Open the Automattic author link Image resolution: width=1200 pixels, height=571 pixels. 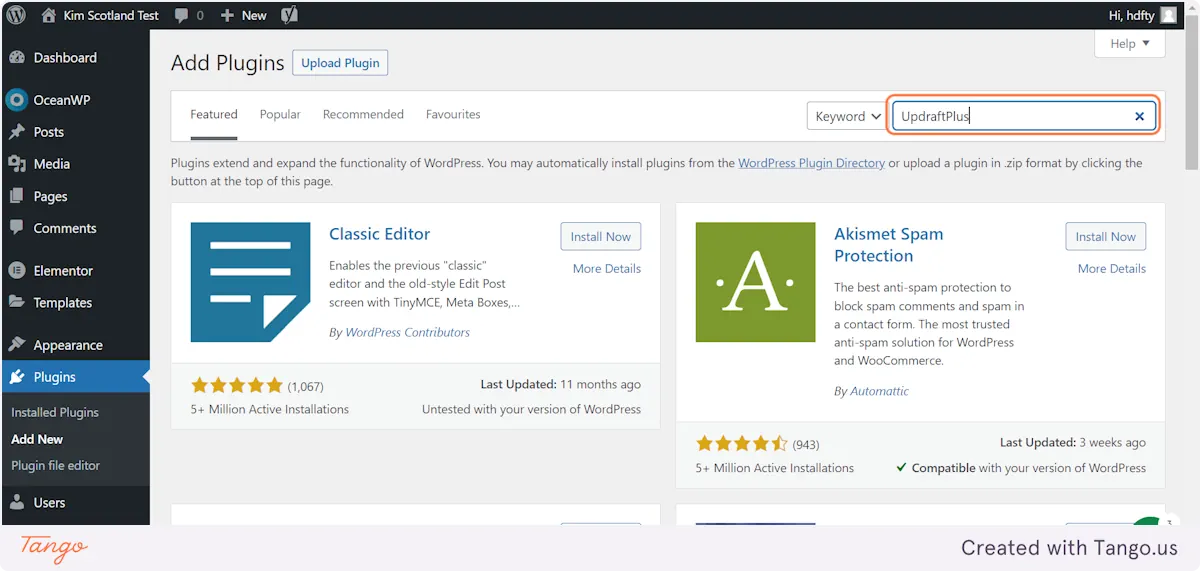click(x=879, y=391)
